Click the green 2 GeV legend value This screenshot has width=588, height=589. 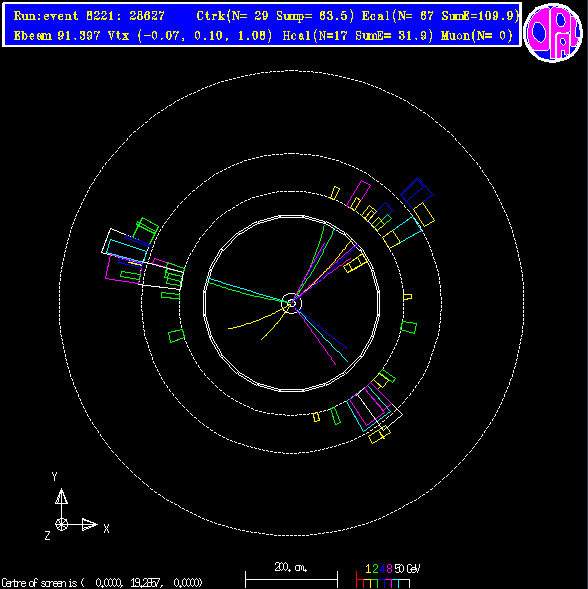coord(375,569)
